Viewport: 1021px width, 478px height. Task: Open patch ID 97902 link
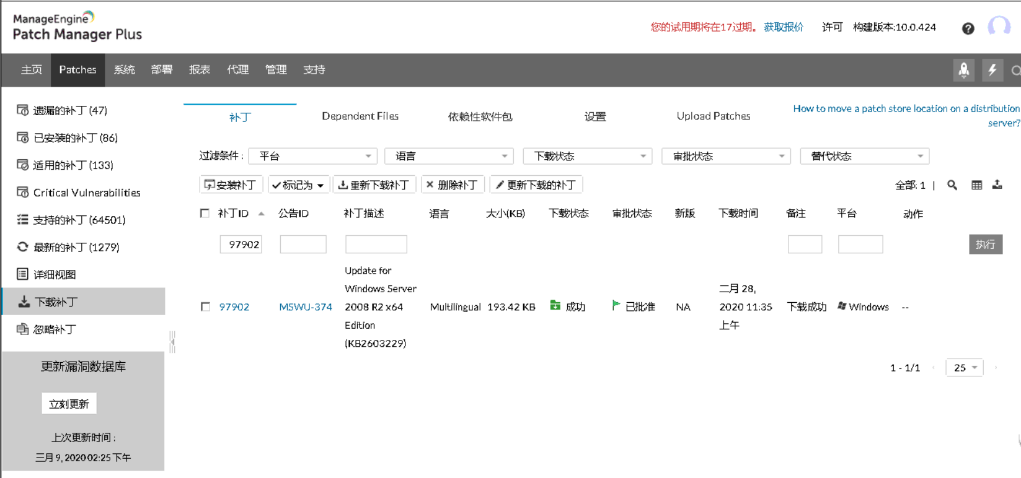click(x=234, y=307)
